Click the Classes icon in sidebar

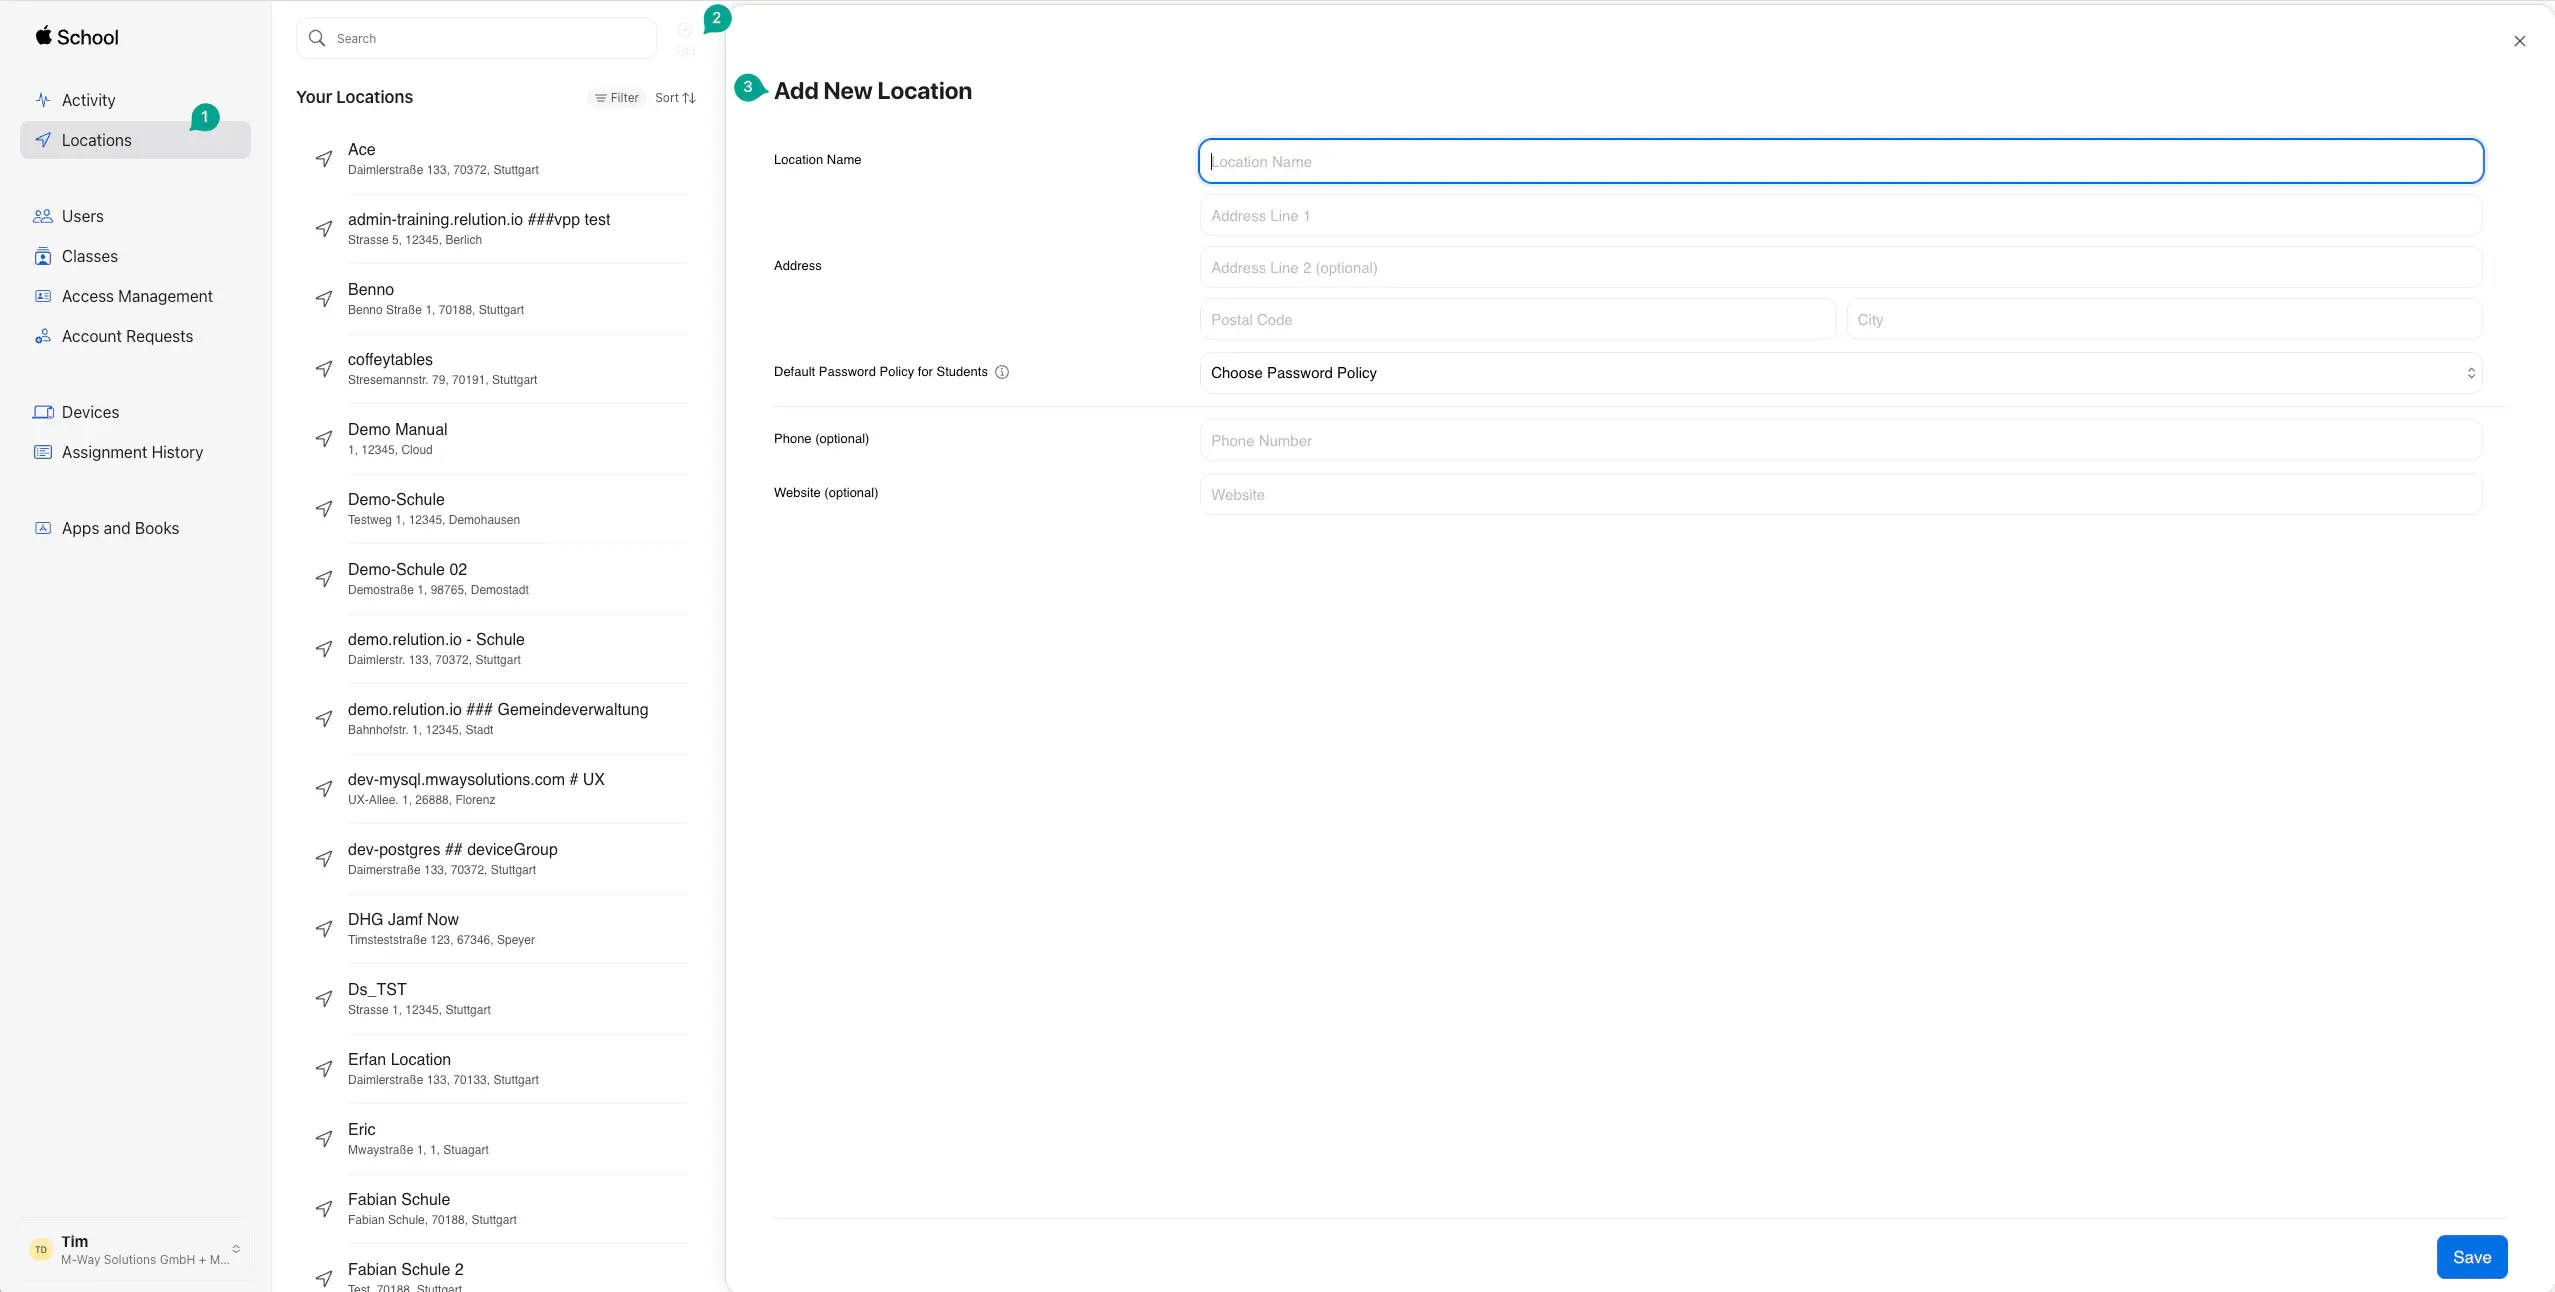pyautogui.click(x=43, y=256)
